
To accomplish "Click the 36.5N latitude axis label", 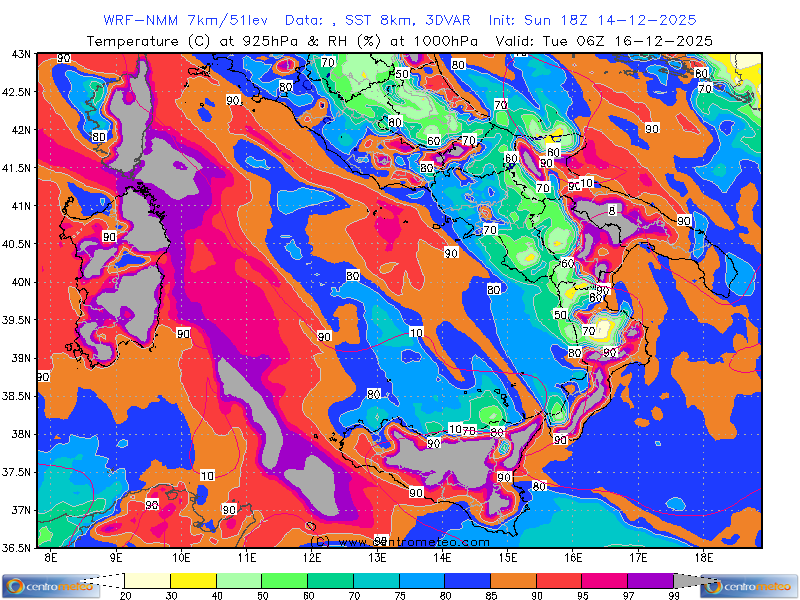I will [17, 548].
